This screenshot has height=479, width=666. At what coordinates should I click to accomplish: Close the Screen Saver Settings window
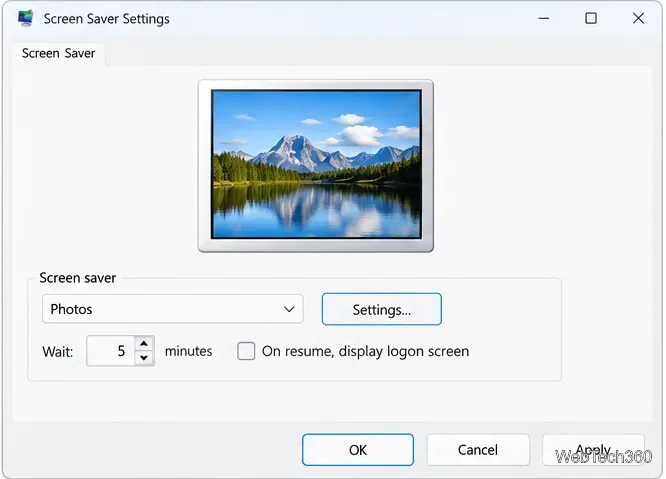coord(638,18)
